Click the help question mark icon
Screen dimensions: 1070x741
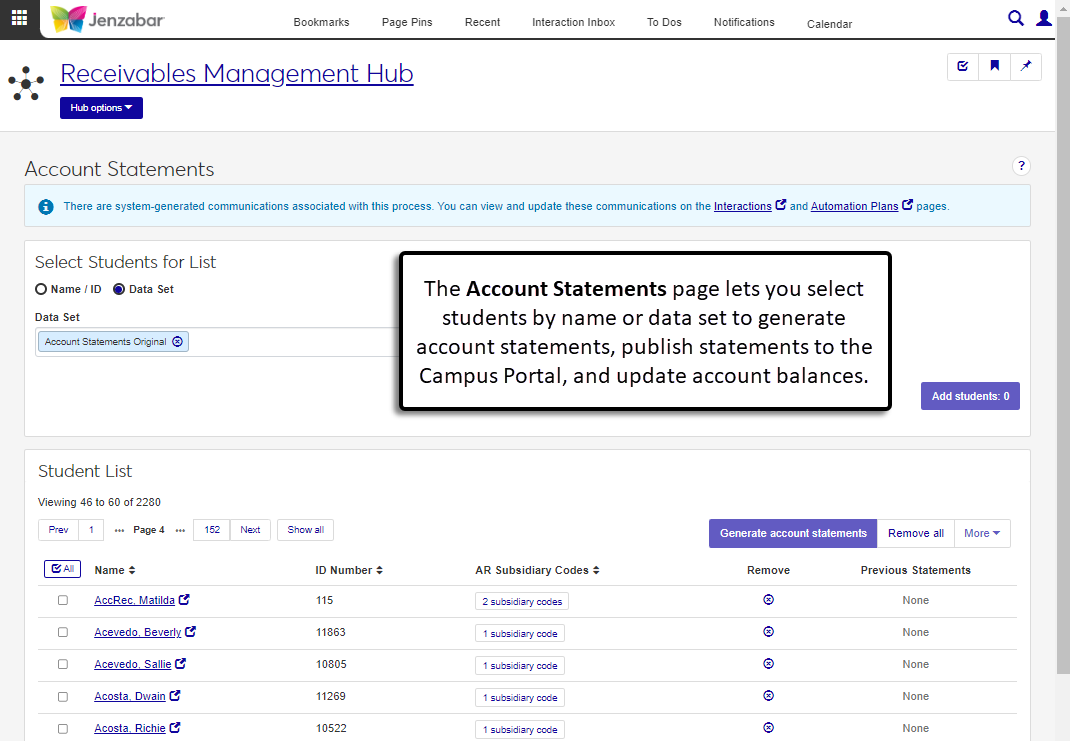click(1021, 166)
